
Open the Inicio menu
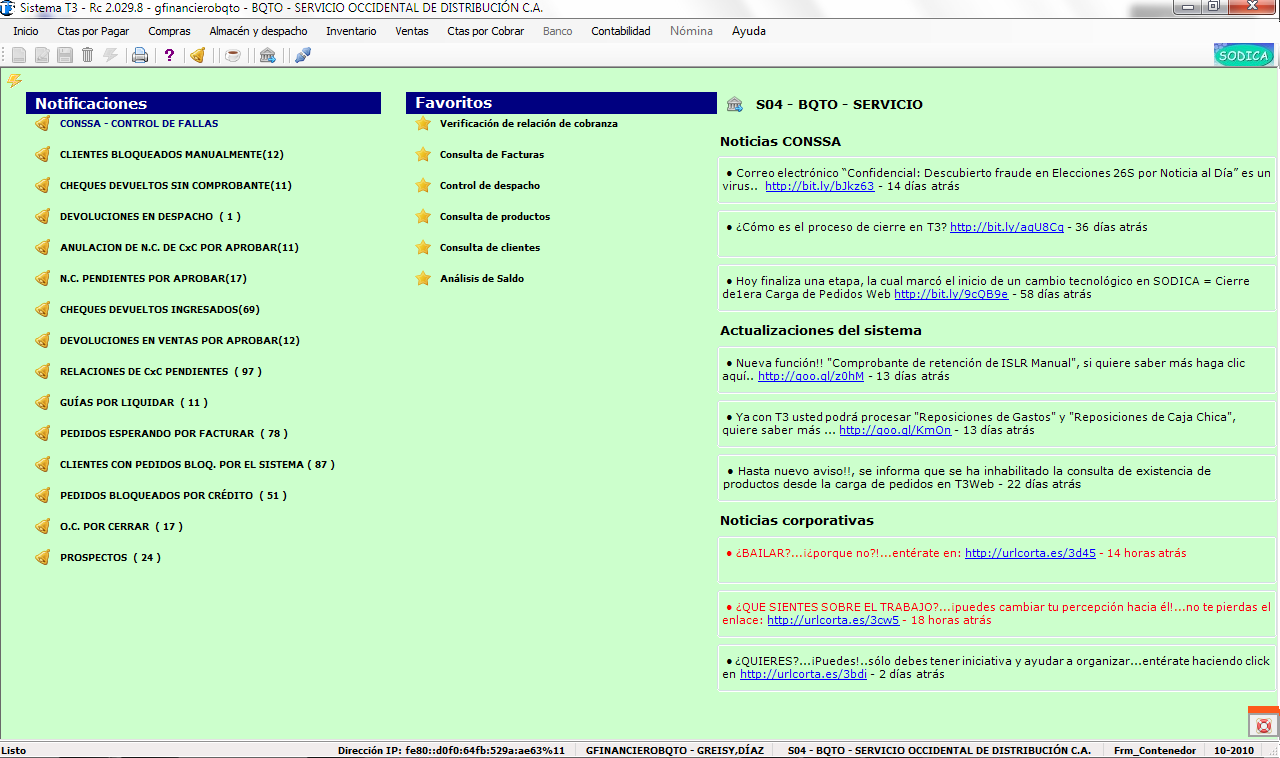26,31
